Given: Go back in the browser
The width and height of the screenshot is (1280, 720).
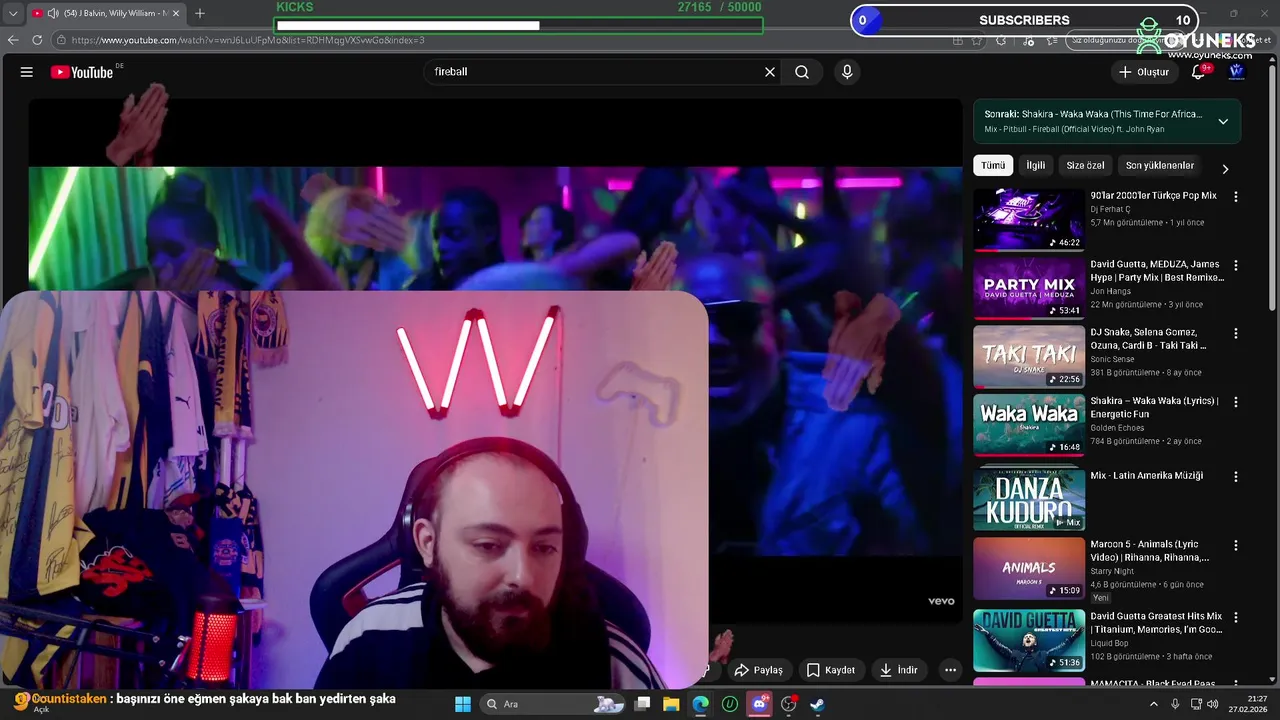Looking at the screenshot, I should click(13, 40).
